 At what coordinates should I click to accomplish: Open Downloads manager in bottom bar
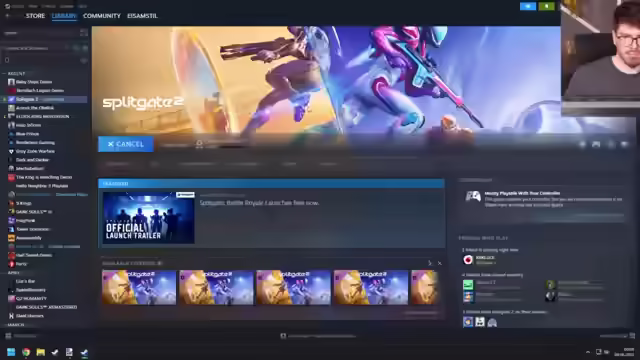pos(318,336)
